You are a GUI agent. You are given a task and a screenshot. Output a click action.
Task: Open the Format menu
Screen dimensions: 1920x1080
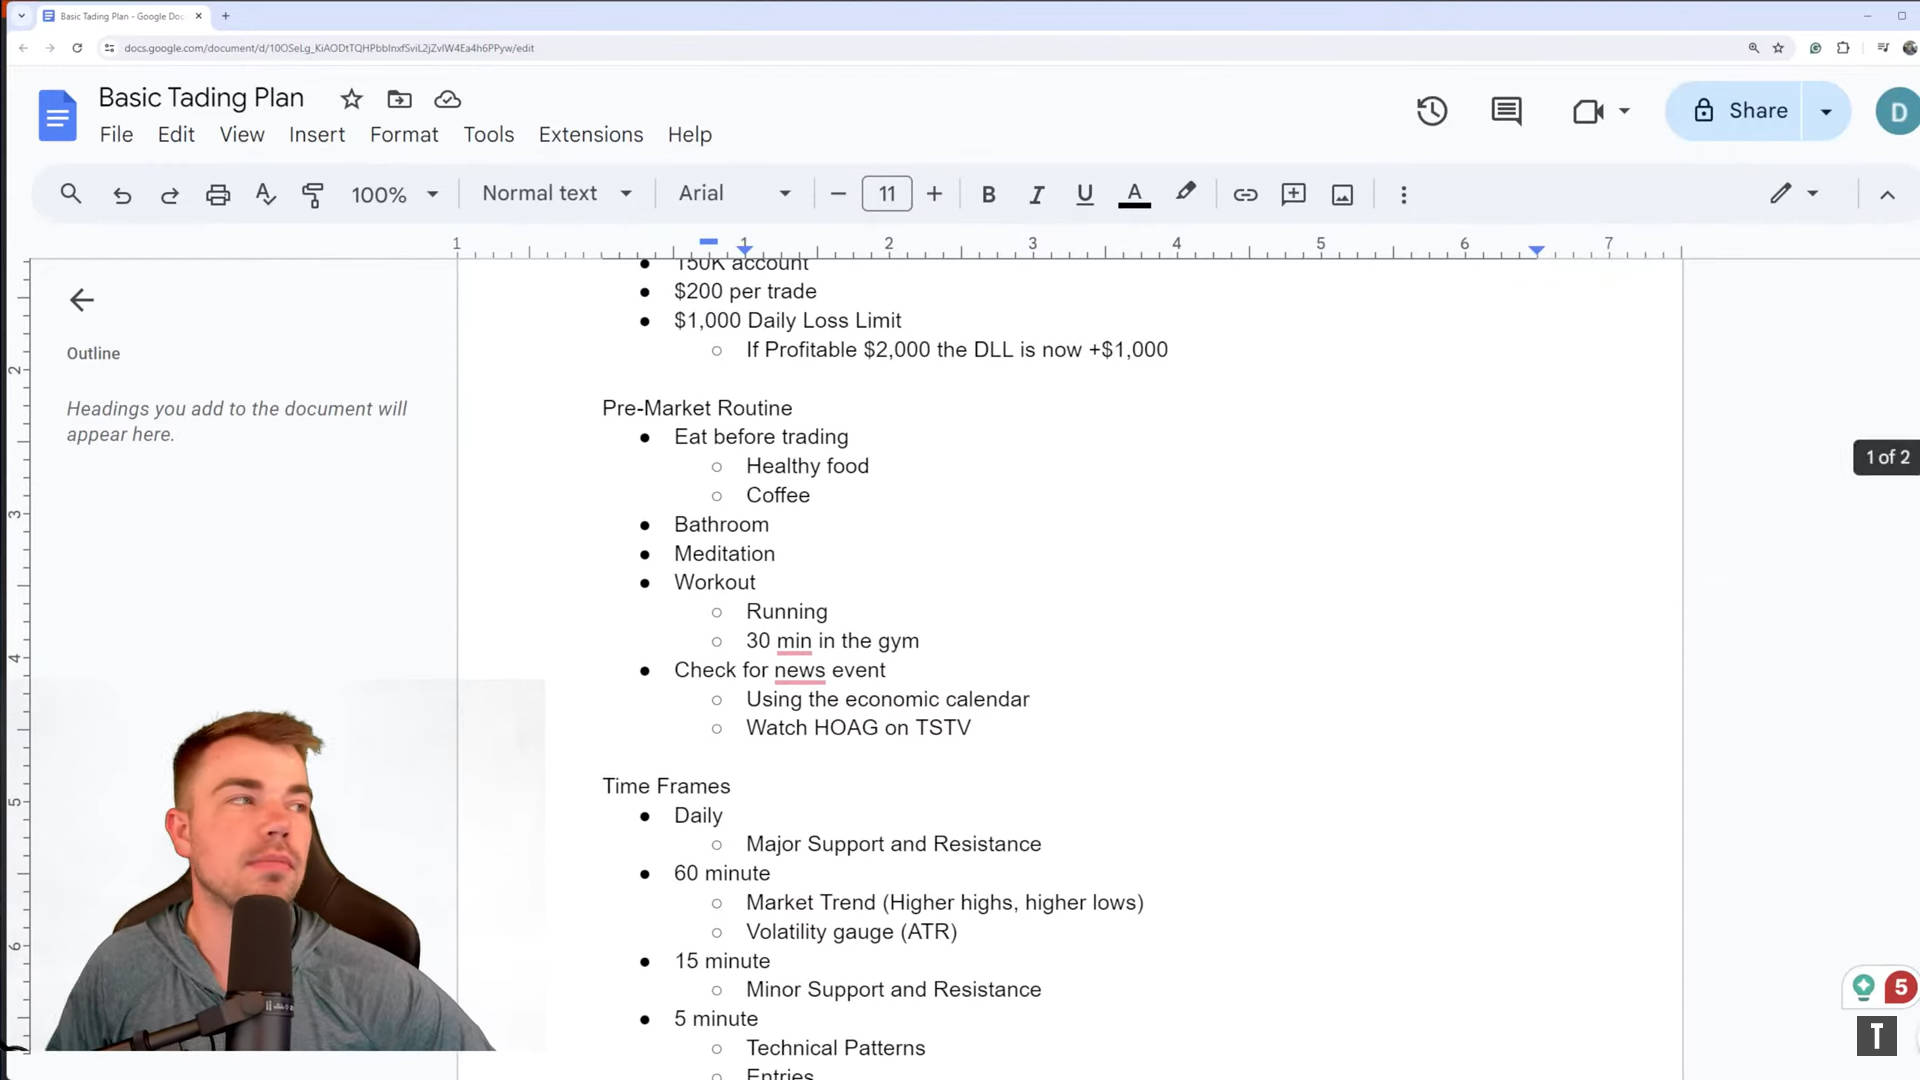point(404,135)
